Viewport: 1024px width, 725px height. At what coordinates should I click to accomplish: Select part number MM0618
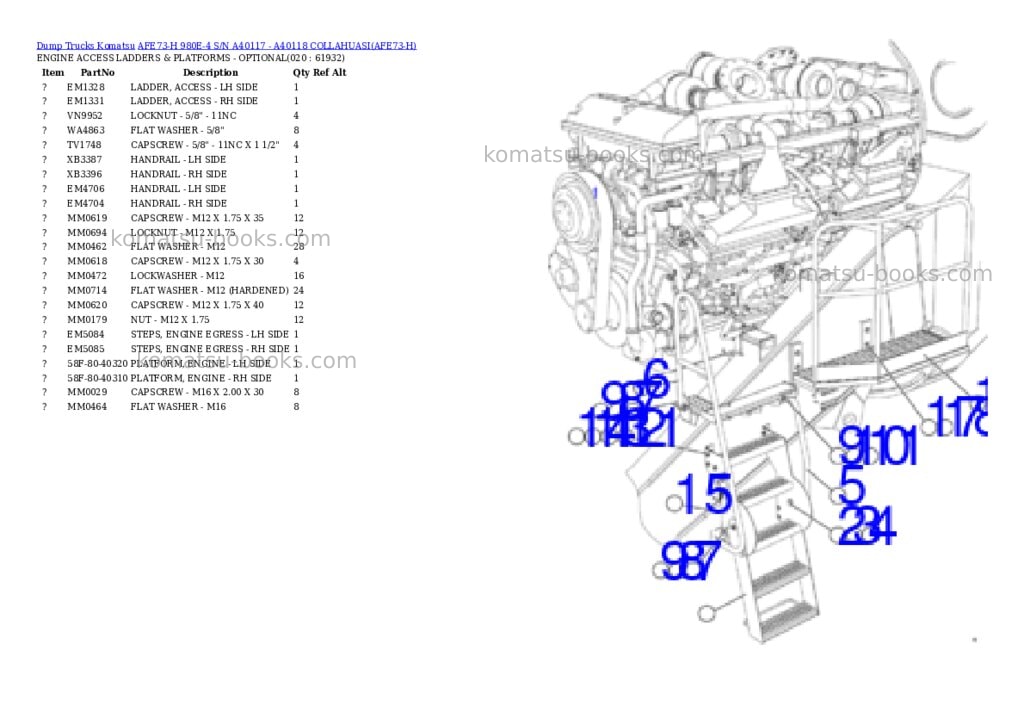click(87, 261)
